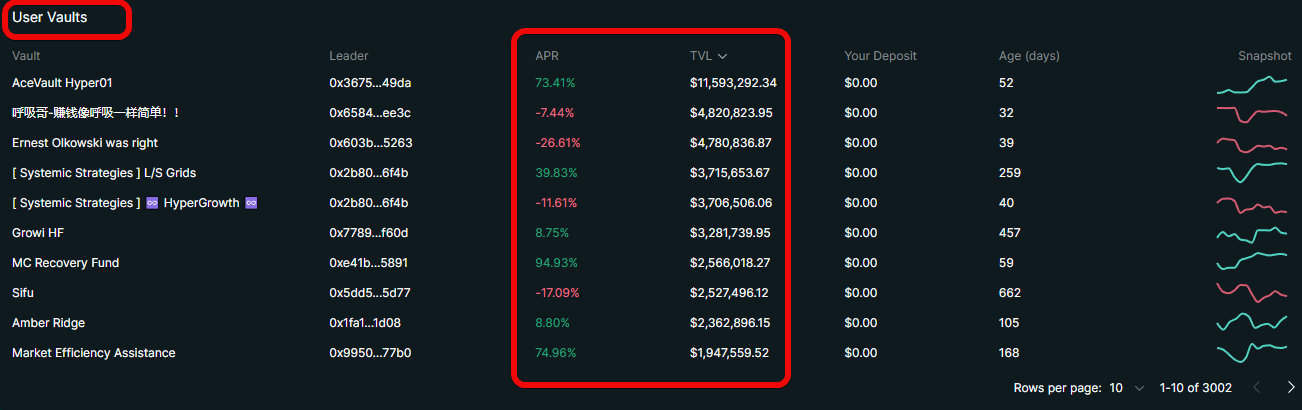Click leader address 0x3675...49da
This screenshot has width=1302, height=410.
370,83
